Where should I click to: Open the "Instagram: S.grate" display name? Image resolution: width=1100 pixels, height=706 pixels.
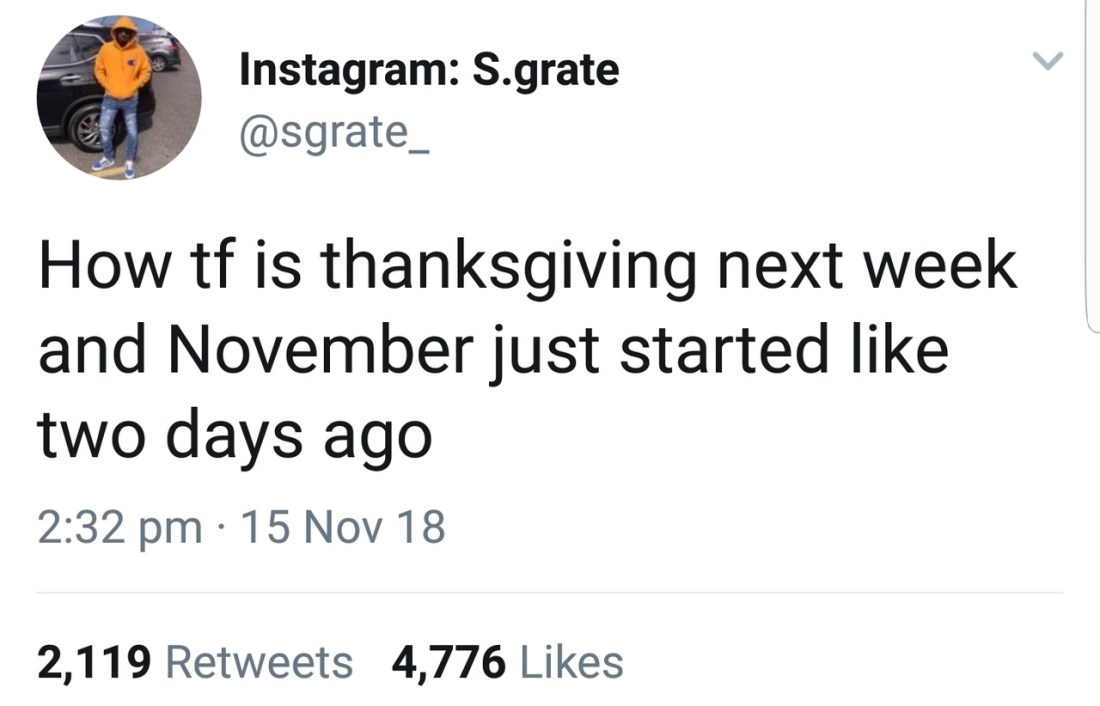coord(429,70)
